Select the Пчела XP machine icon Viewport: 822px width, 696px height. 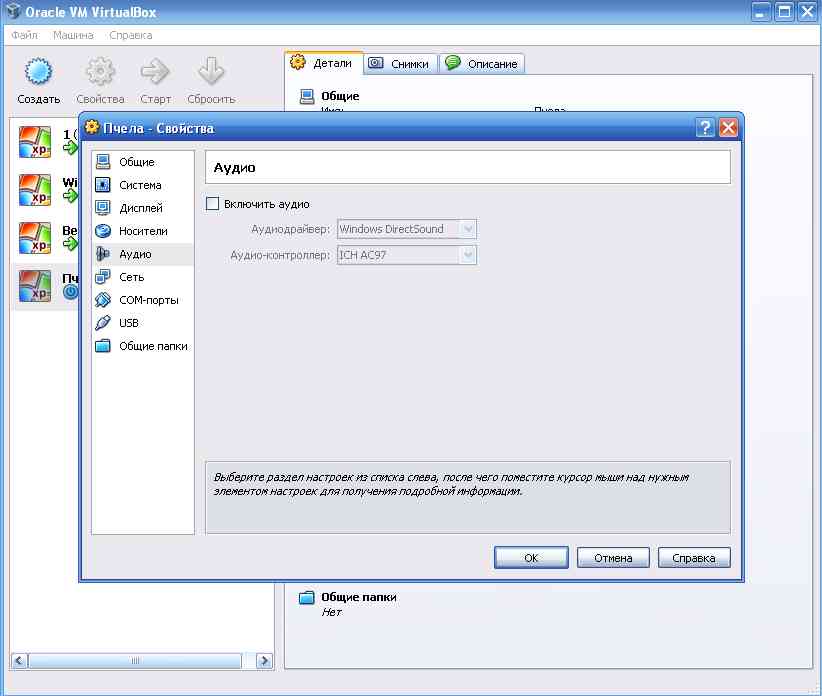click(35, 286)
